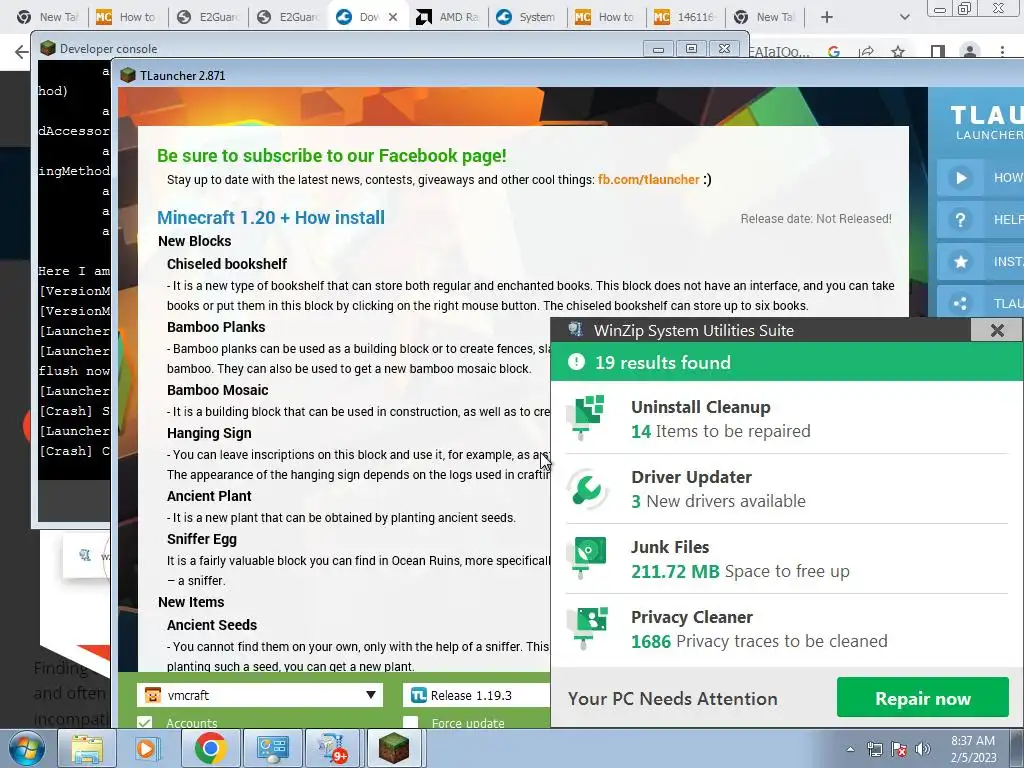Viewport: 1024px width, 768px height.
Task: Close the active Dow Chrome tab
Action: pos(392,17)
